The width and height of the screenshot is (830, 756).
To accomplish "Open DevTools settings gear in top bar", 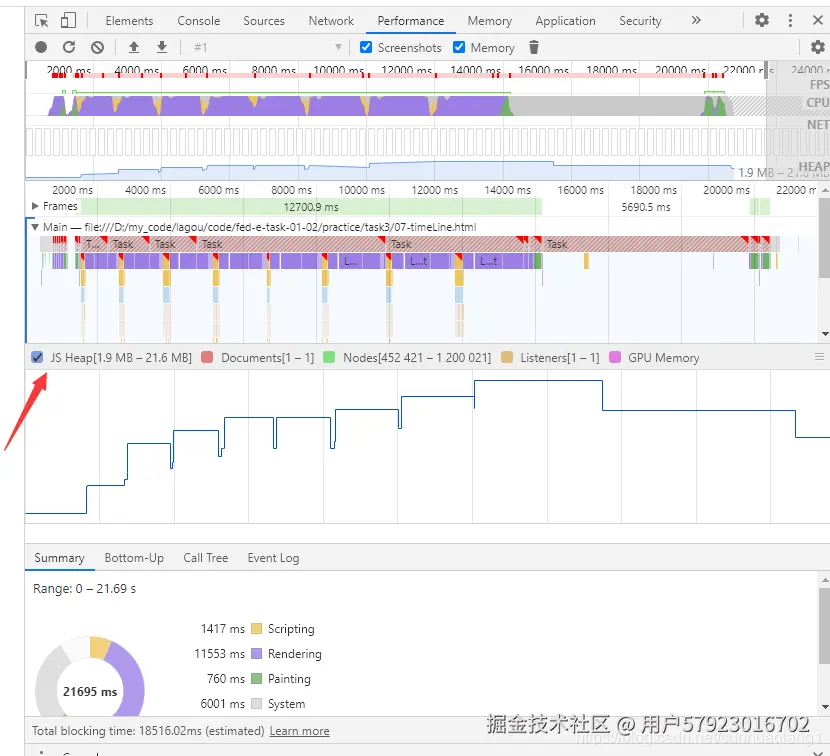I will (x=762, y=20).
